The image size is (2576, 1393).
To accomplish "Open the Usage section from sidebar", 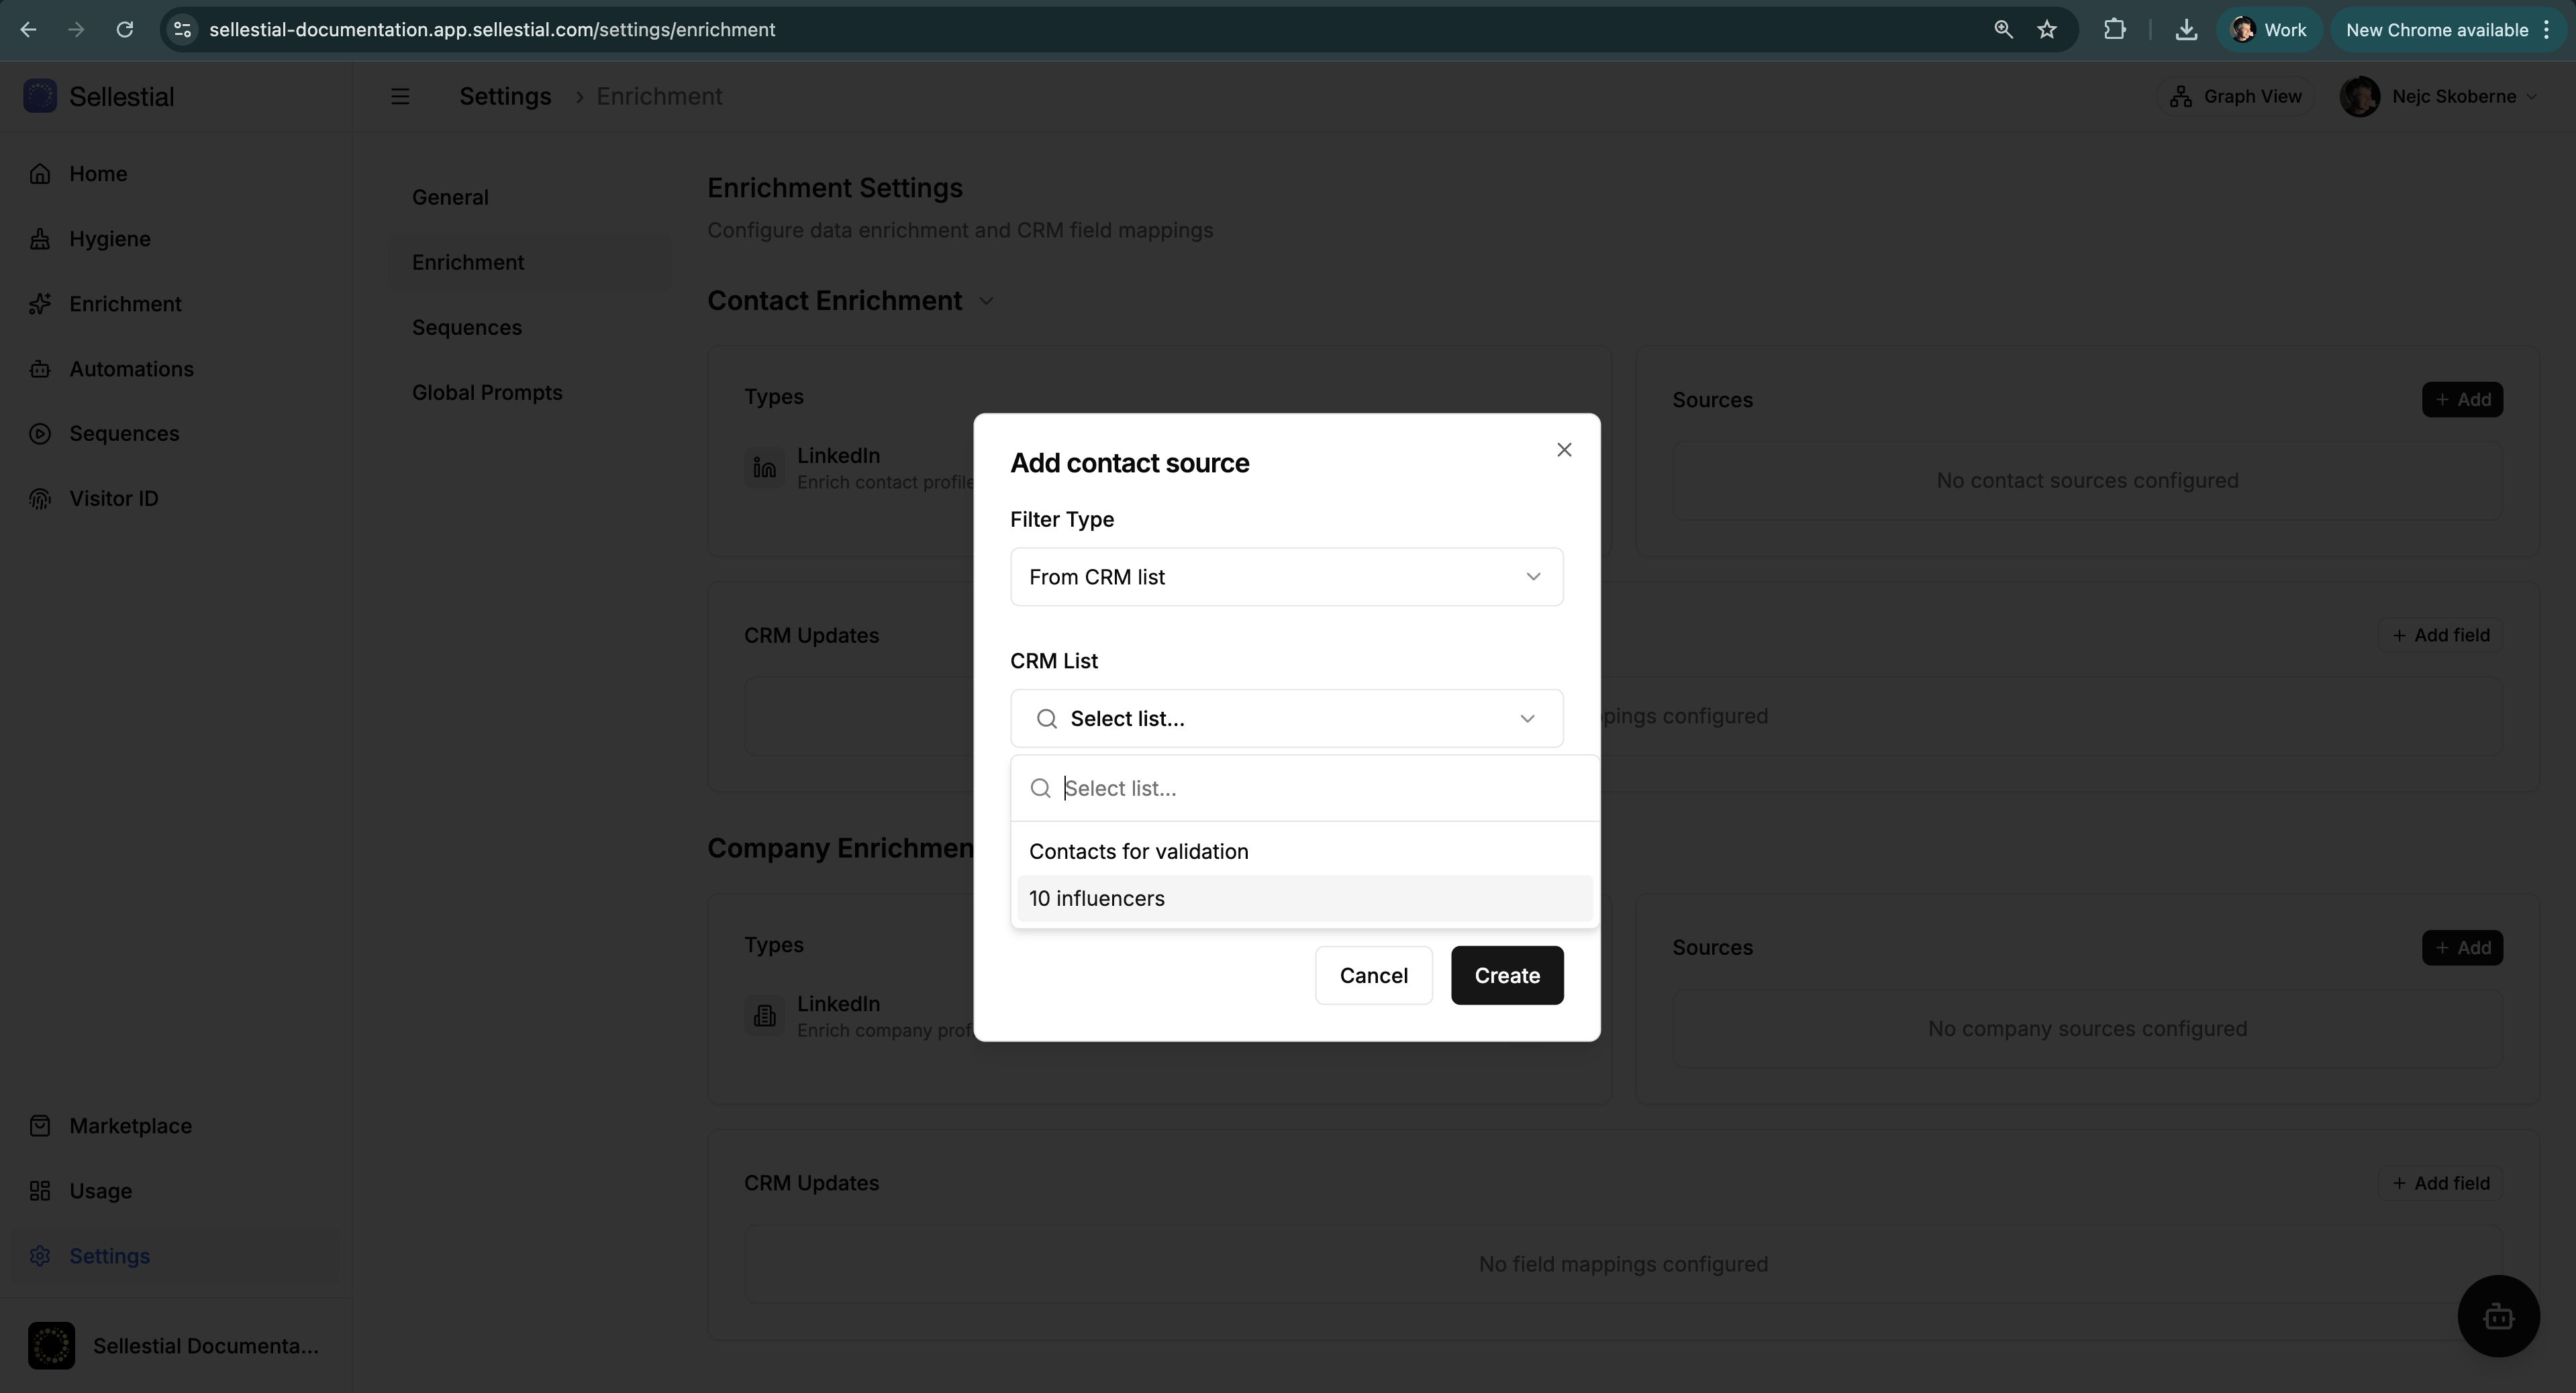I will 100,1190.
